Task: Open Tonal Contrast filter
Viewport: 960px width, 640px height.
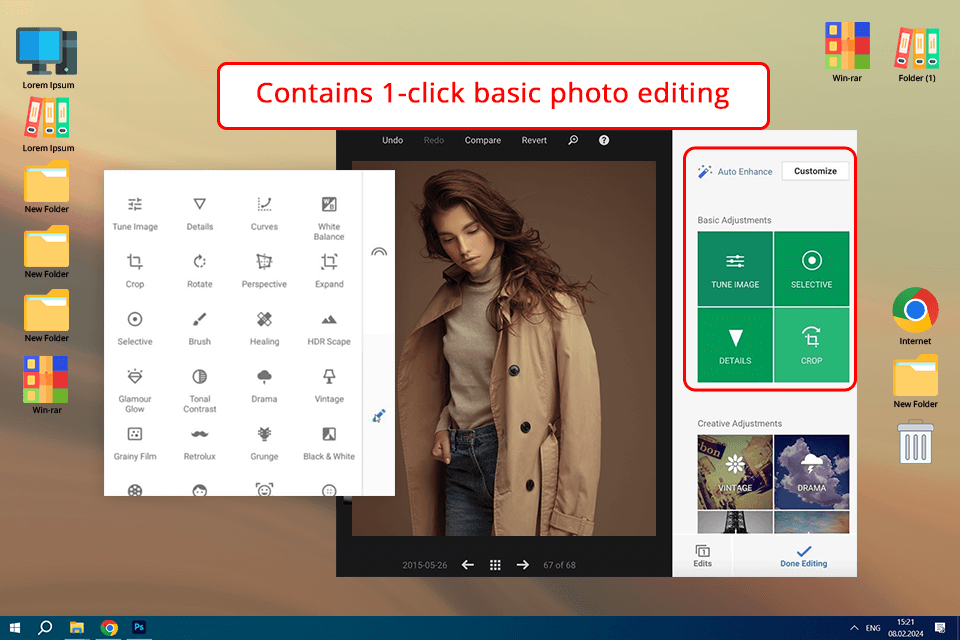Action: 200,390
